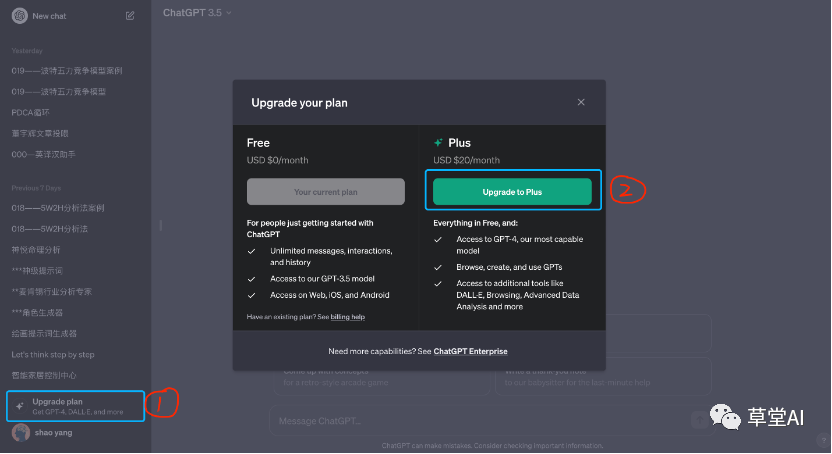Screen dimensions: 832x454
Task: Open the PDCA循环 chat in sidebar
Action: [31, 112]
